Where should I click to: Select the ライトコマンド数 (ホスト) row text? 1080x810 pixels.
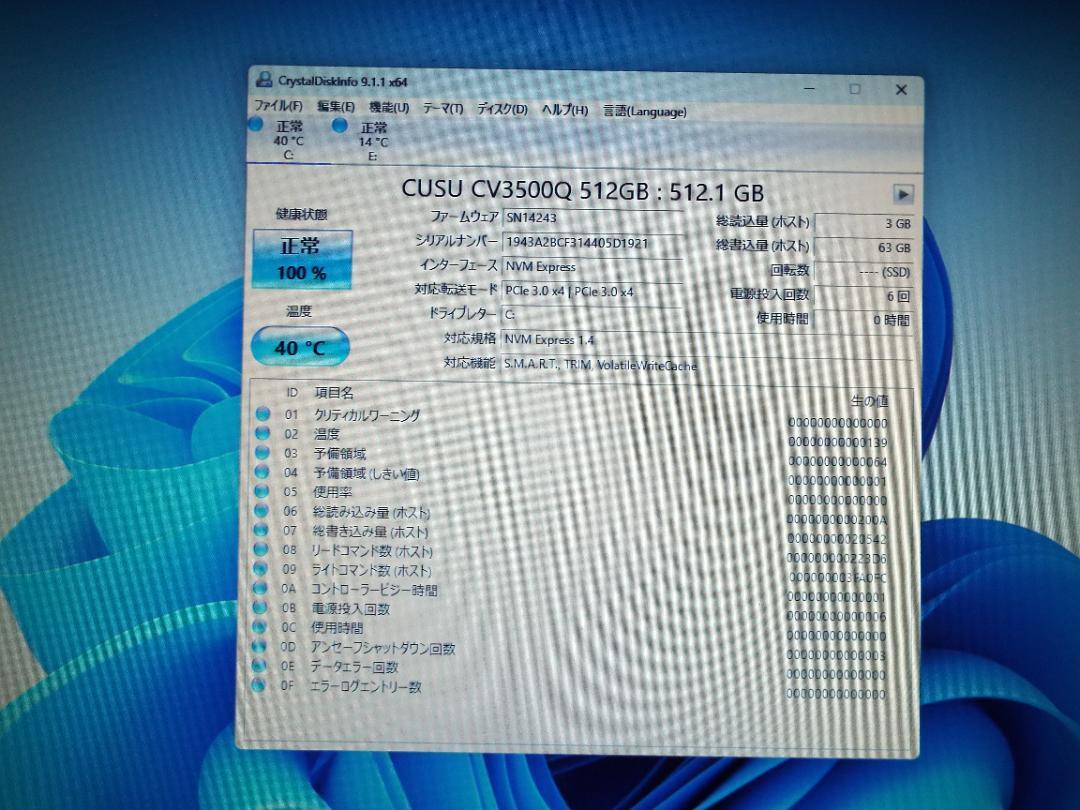pos(372,571)
